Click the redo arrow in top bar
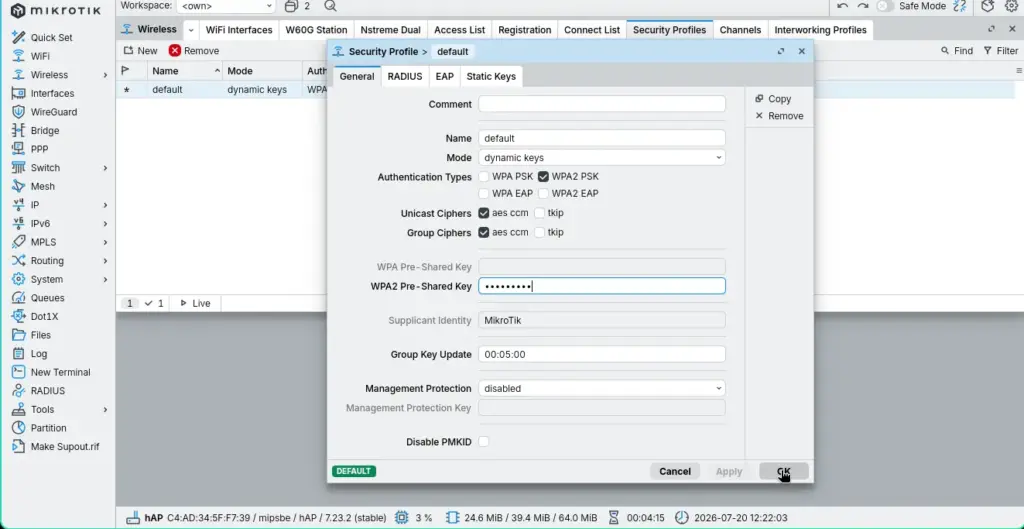The image size is (1024, 529). 863,6
